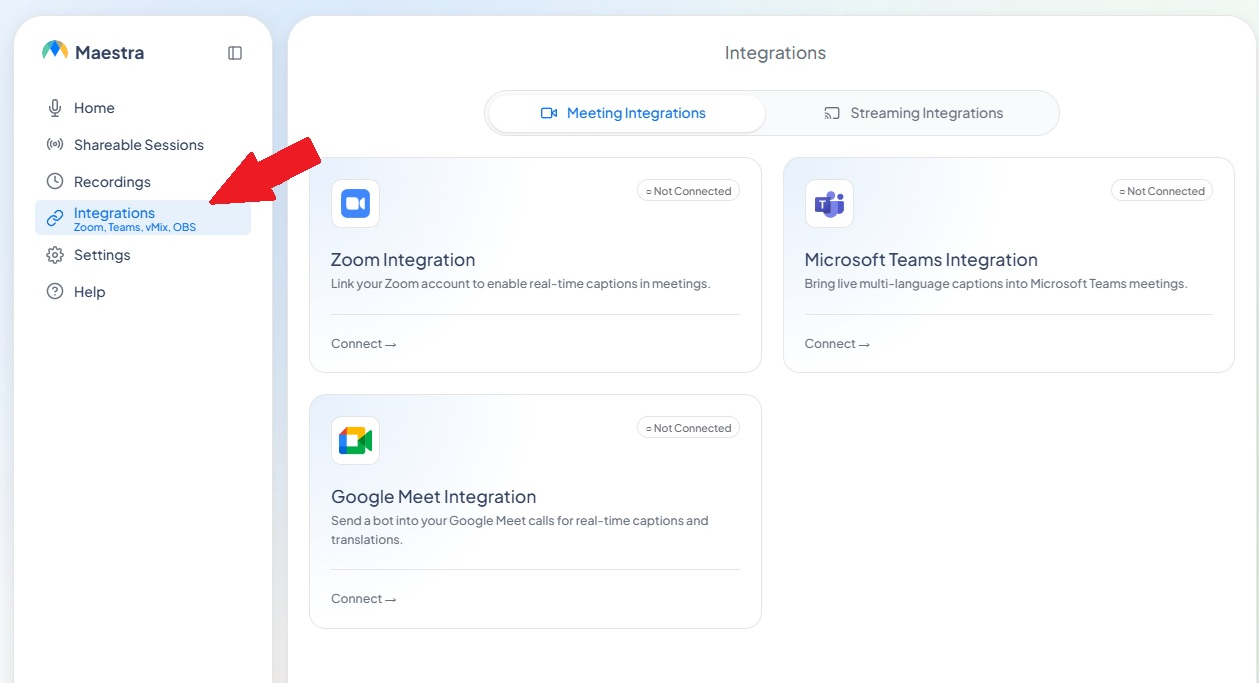Select the Meeting Integrations tab
This screenshot has width=1259, height=683.
point(627,113)
